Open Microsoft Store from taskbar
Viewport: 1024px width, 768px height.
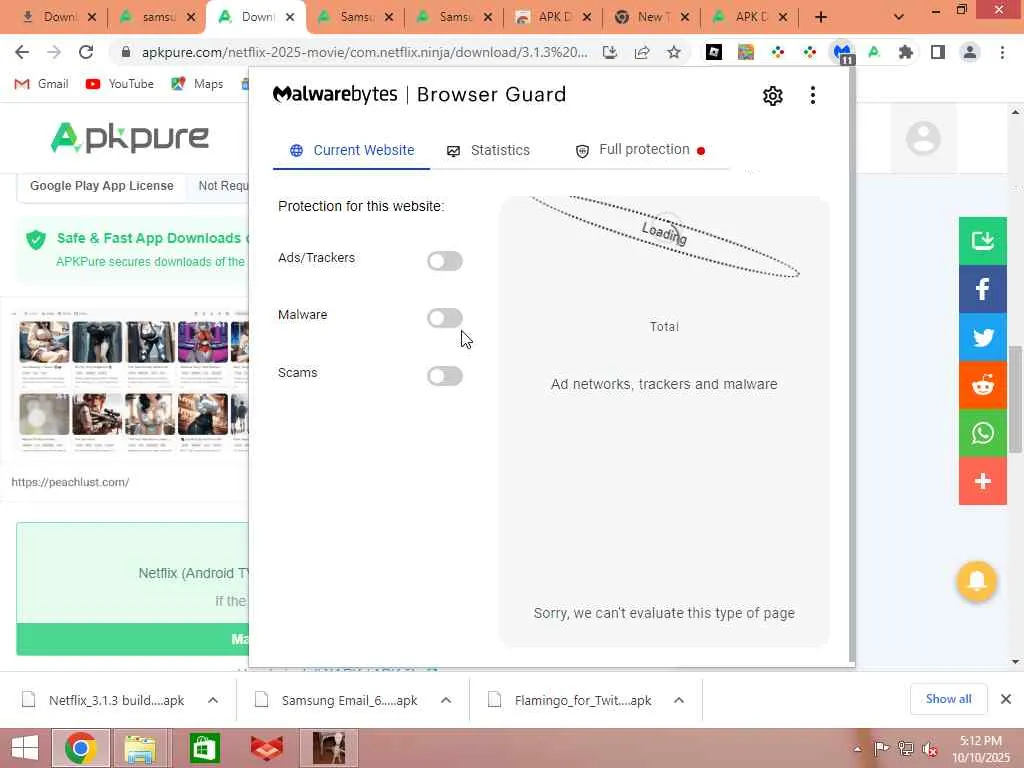tap(204, 748)
